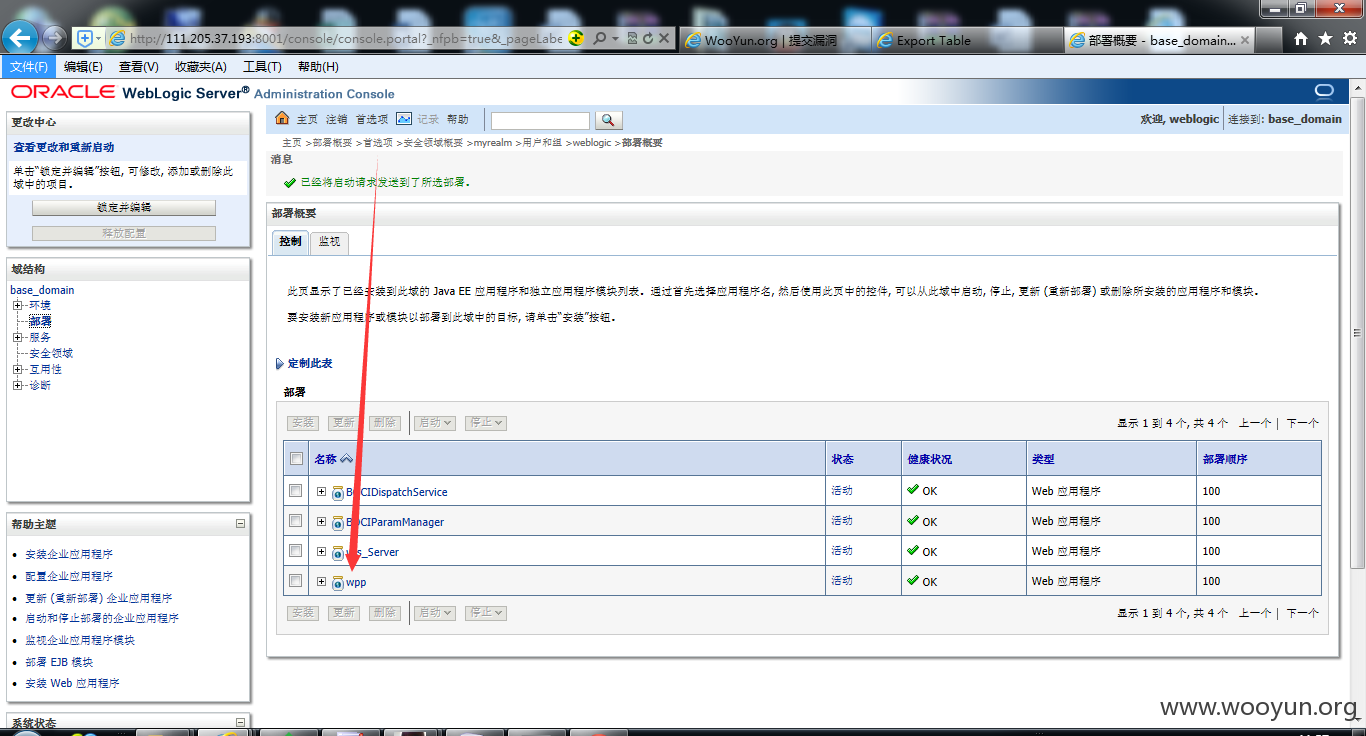Open 安装企业应用程序 help link
This screenshot has width=1366, height=736.
69,554
